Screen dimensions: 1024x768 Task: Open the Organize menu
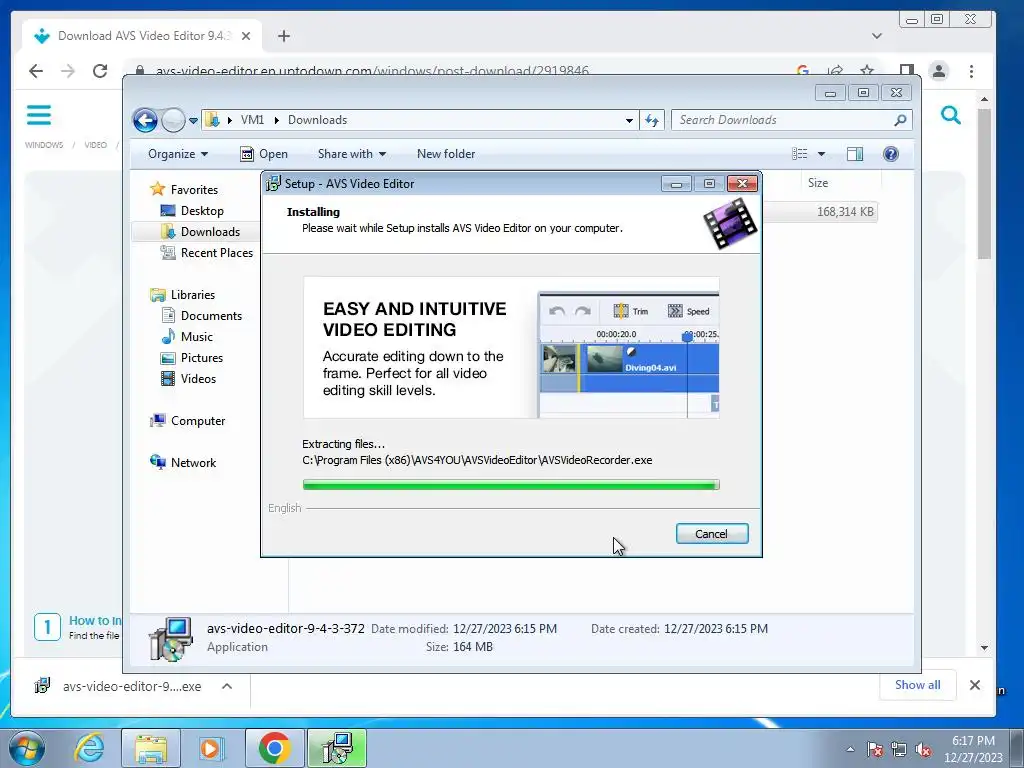(178, 154)
